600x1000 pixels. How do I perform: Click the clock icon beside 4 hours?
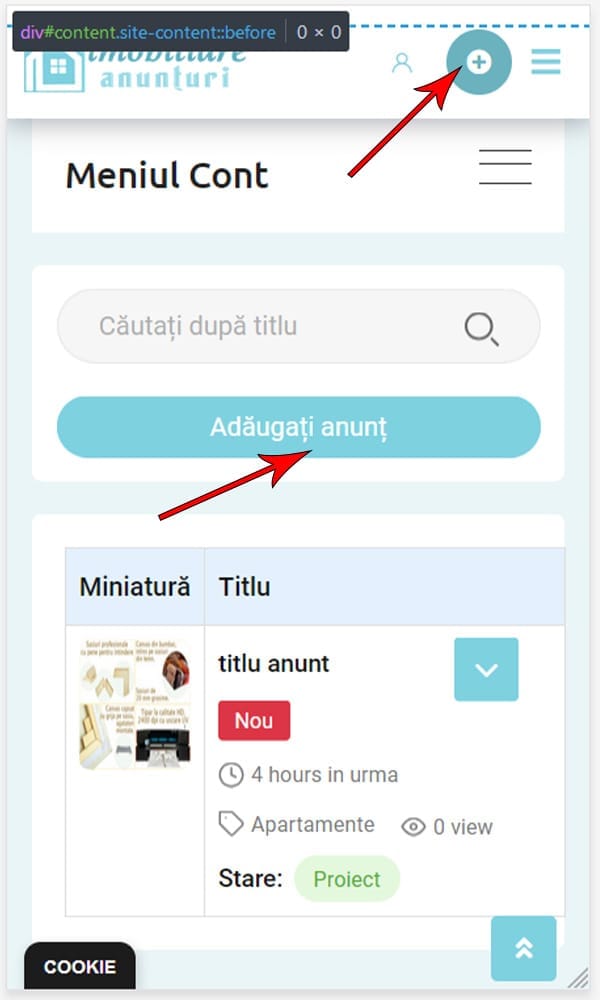click(x=231, y=776)
